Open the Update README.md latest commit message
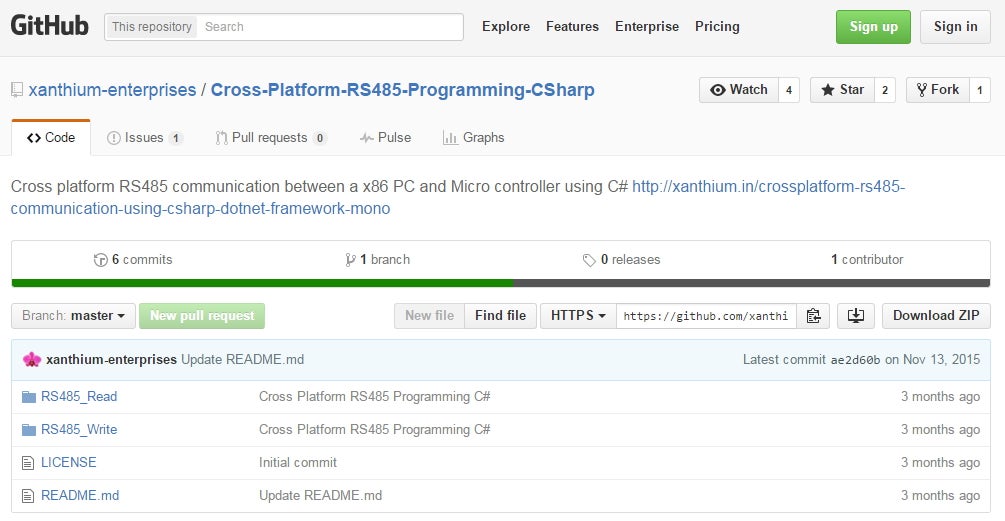The width and height of the screenshot is (1005, 521). pos(242,360)
